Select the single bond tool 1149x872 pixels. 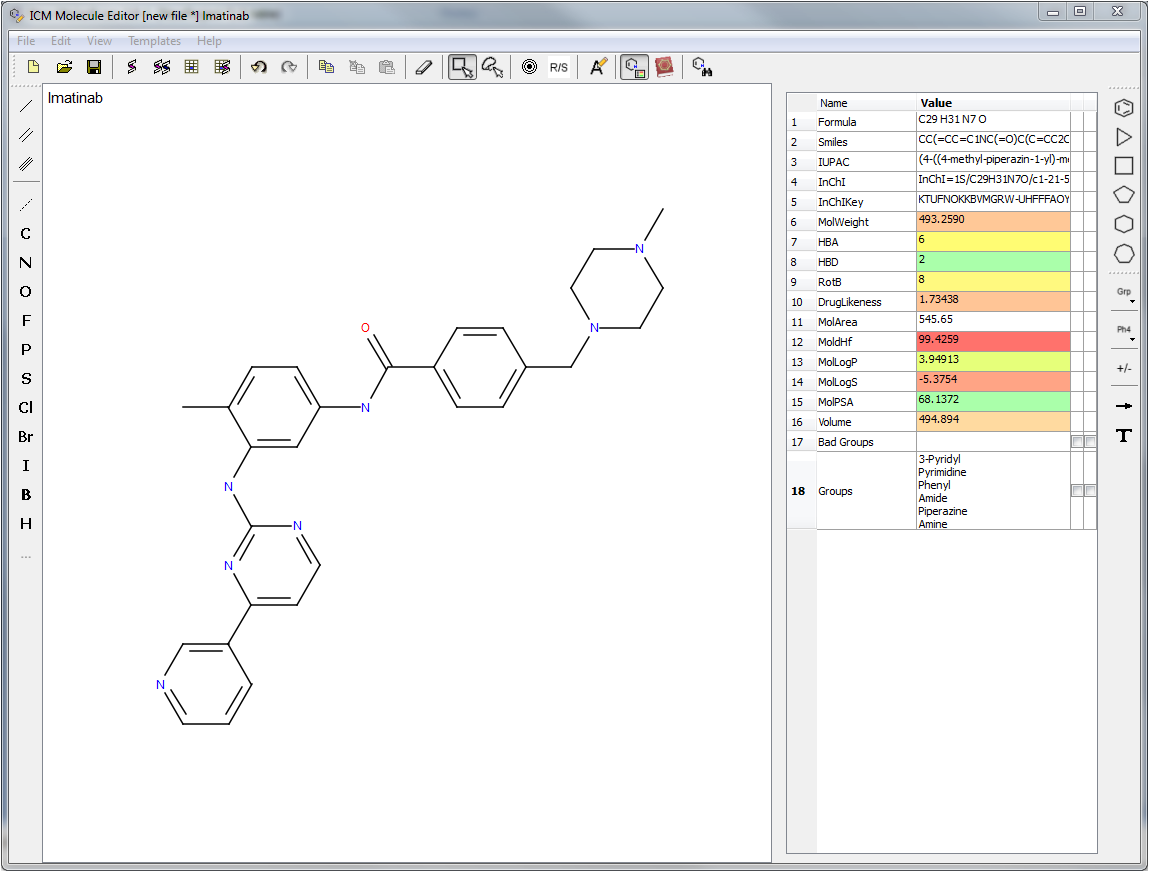coord(26,106)
